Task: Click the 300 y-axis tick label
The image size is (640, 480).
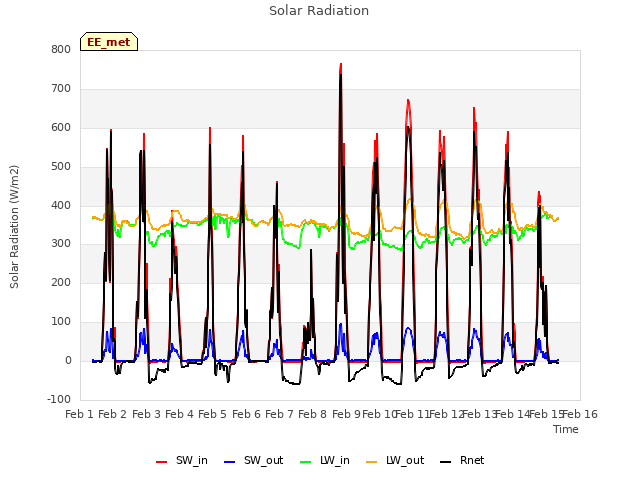Action: tap(61, 244)
